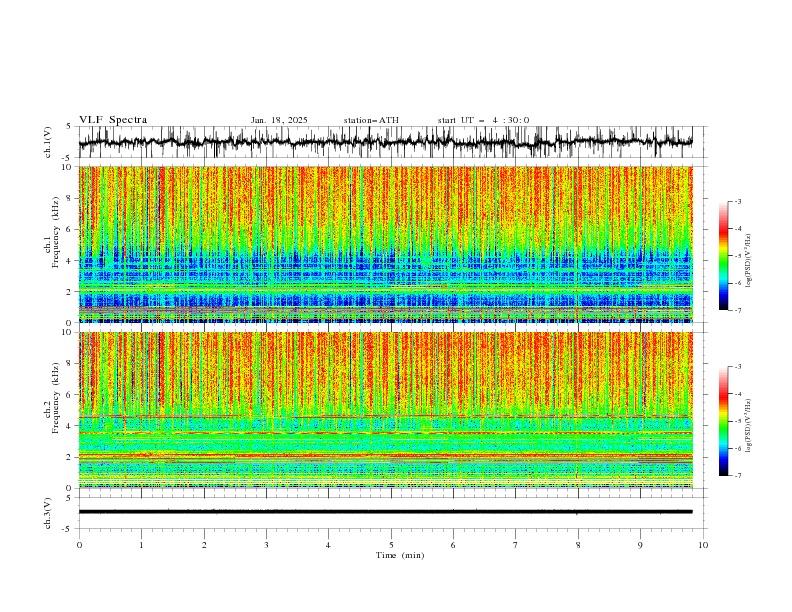Click the "start UT = 4:30:0" header text
The height and width of the screenshot is (612, 792).
[x=483, y=120]
